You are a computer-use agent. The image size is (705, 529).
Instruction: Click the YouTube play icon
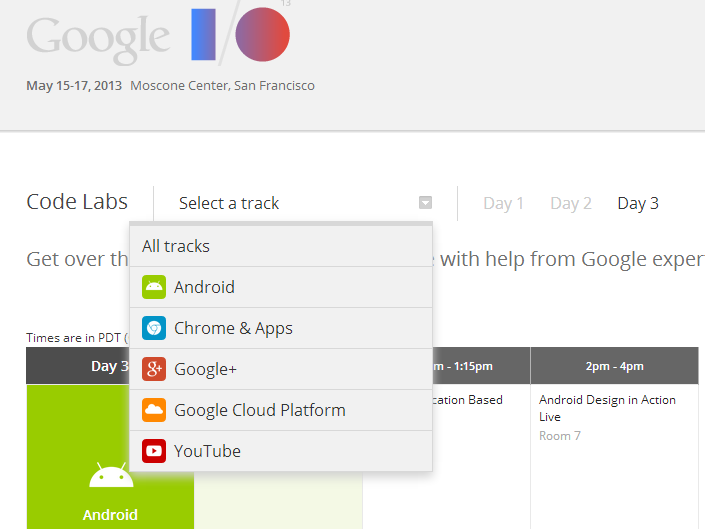click(154, 451)
